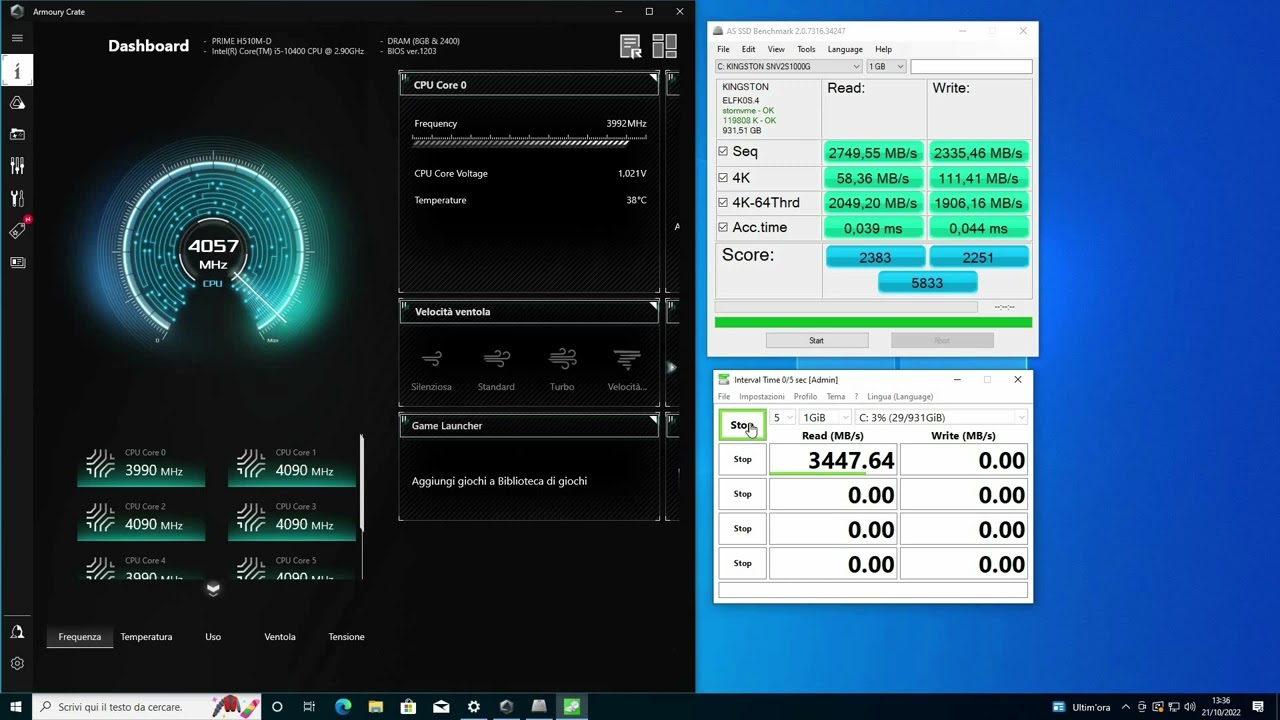Open Game Launcher widget dropdown triangle

[653, 418]
